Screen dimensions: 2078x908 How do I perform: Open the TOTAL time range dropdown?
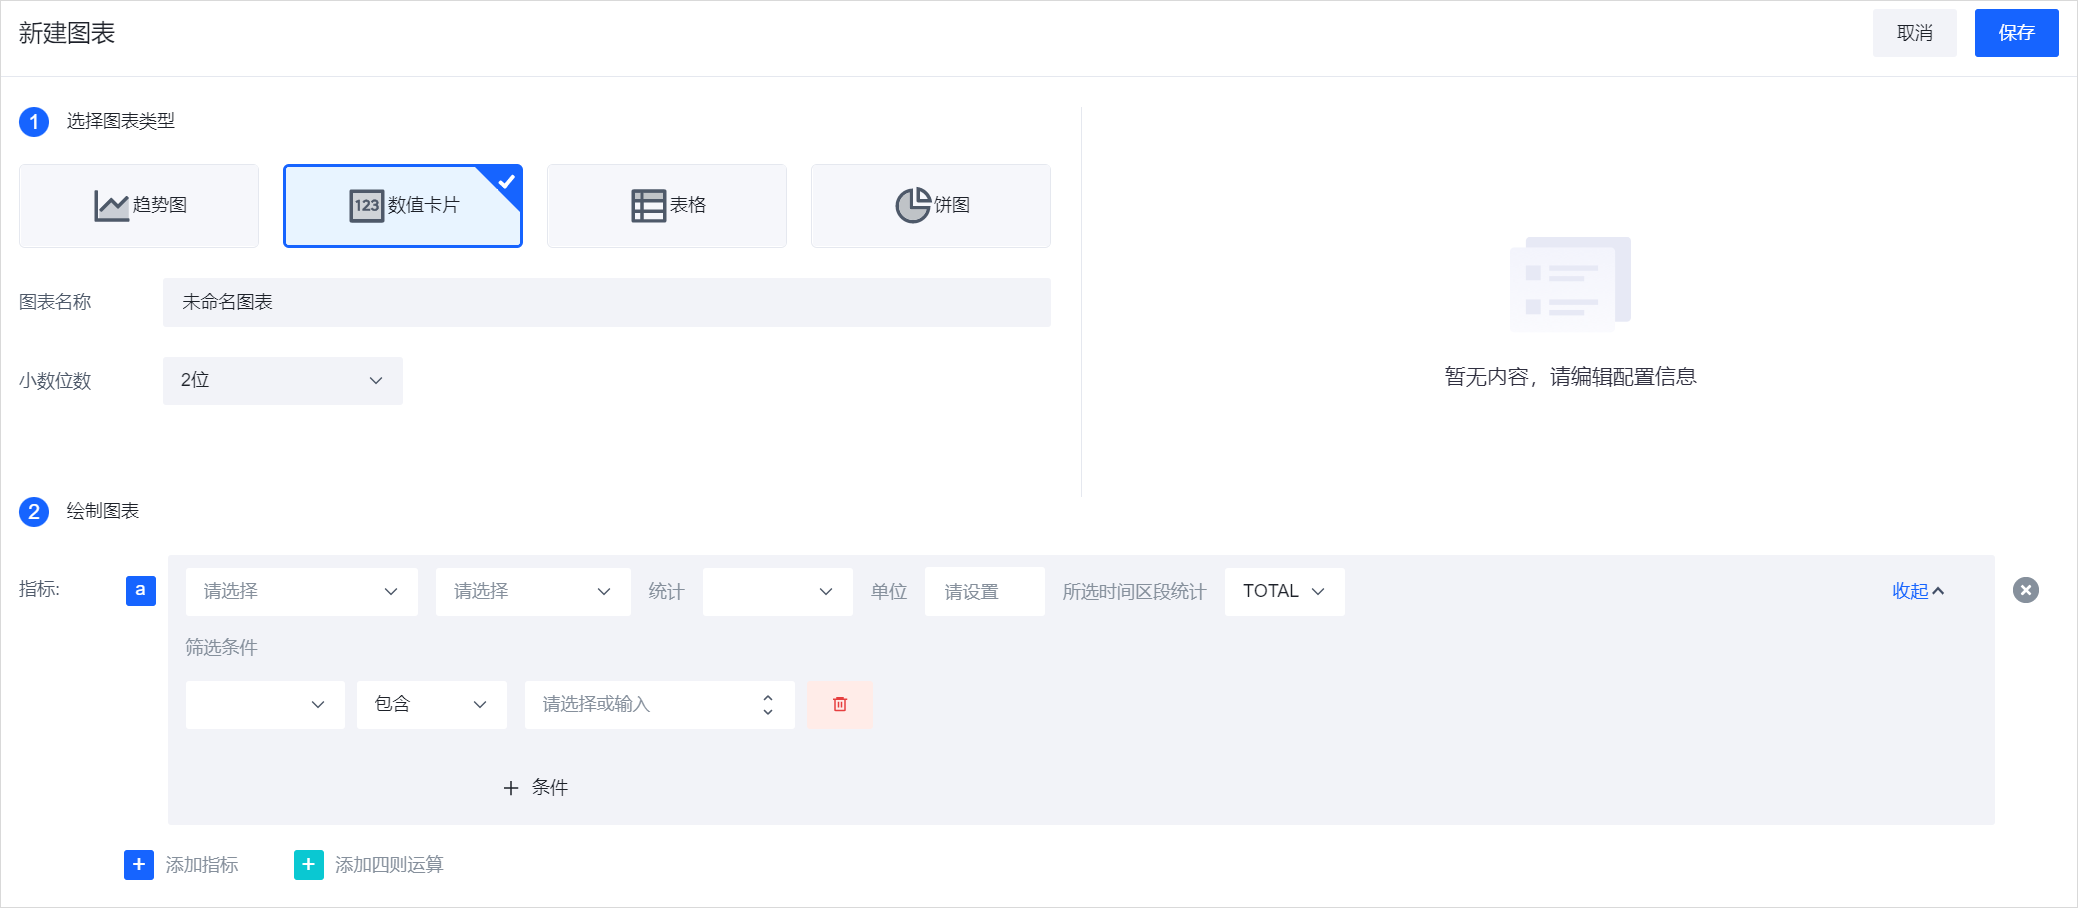1284,592
